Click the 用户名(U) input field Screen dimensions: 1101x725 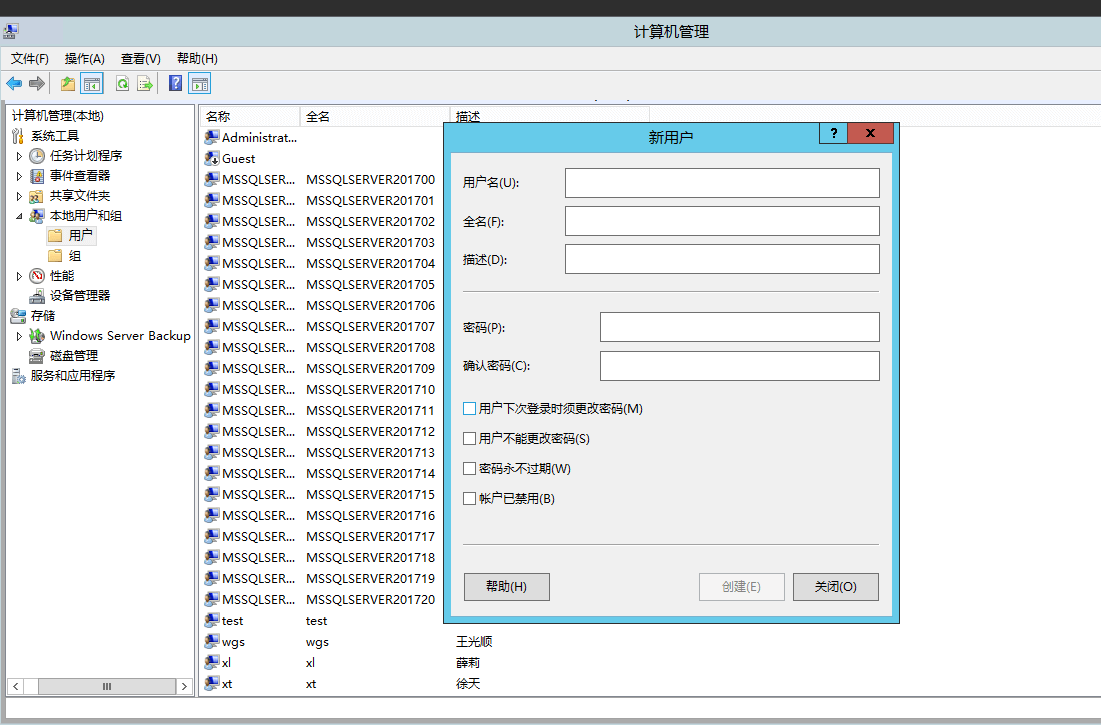tap(721, 183)
